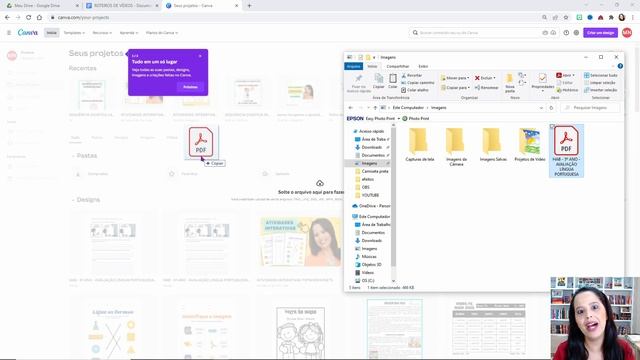Image resolution: width=640 pixels, height=360 pixels.
Task: Open the Mover para dropdown
Action: pos(455,78)
